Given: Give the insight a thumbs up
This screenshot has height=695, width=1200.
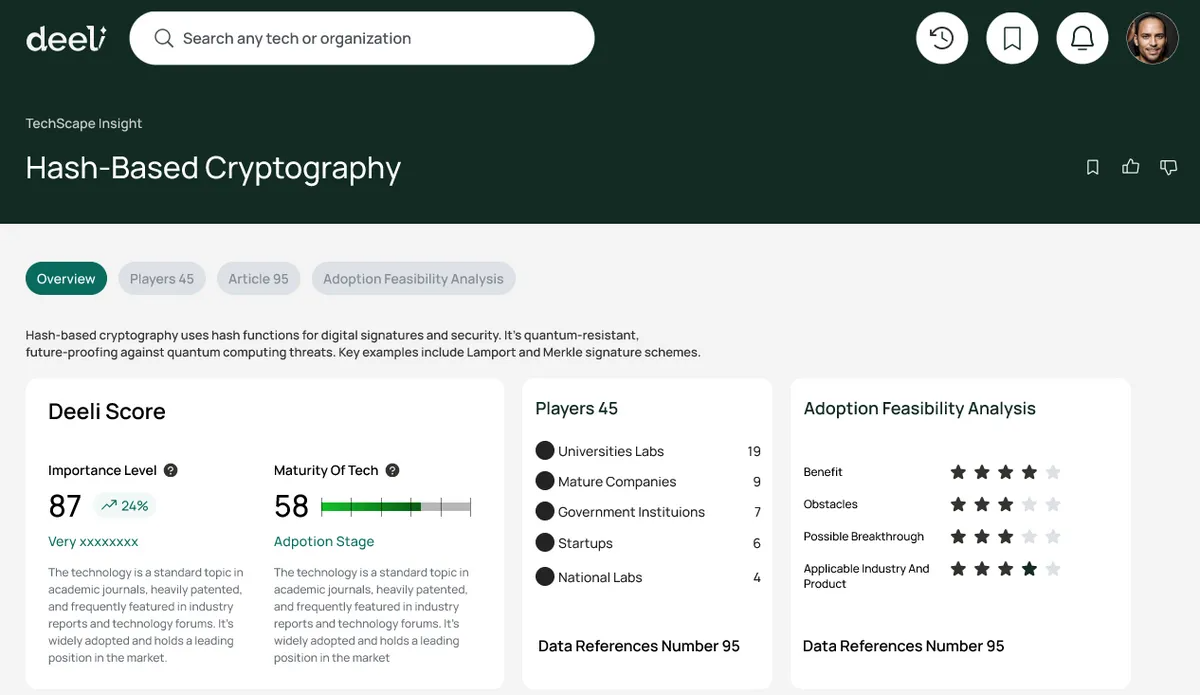Looking at the screenshot, I should (x=1131, y=167).
